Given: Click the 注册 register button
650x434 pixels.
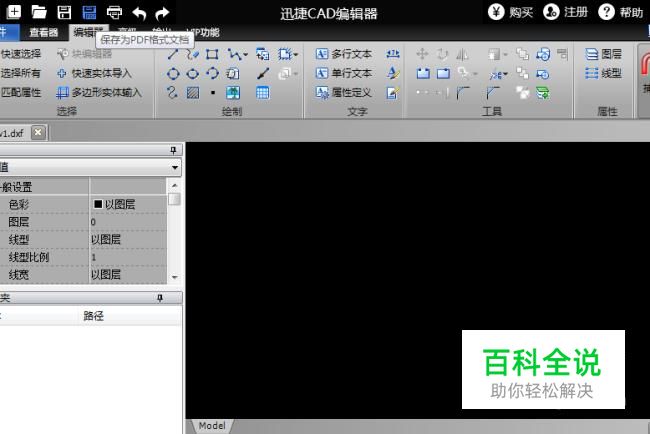Looking at the screenshot, I should click(566, 12).
